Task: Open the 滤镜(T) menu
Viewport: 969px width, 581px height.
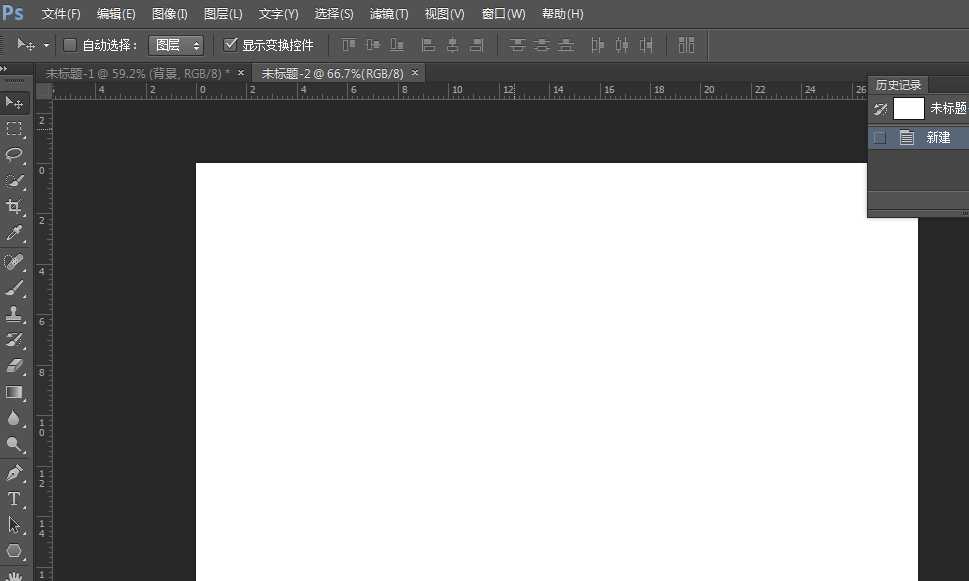Action: 388,14
